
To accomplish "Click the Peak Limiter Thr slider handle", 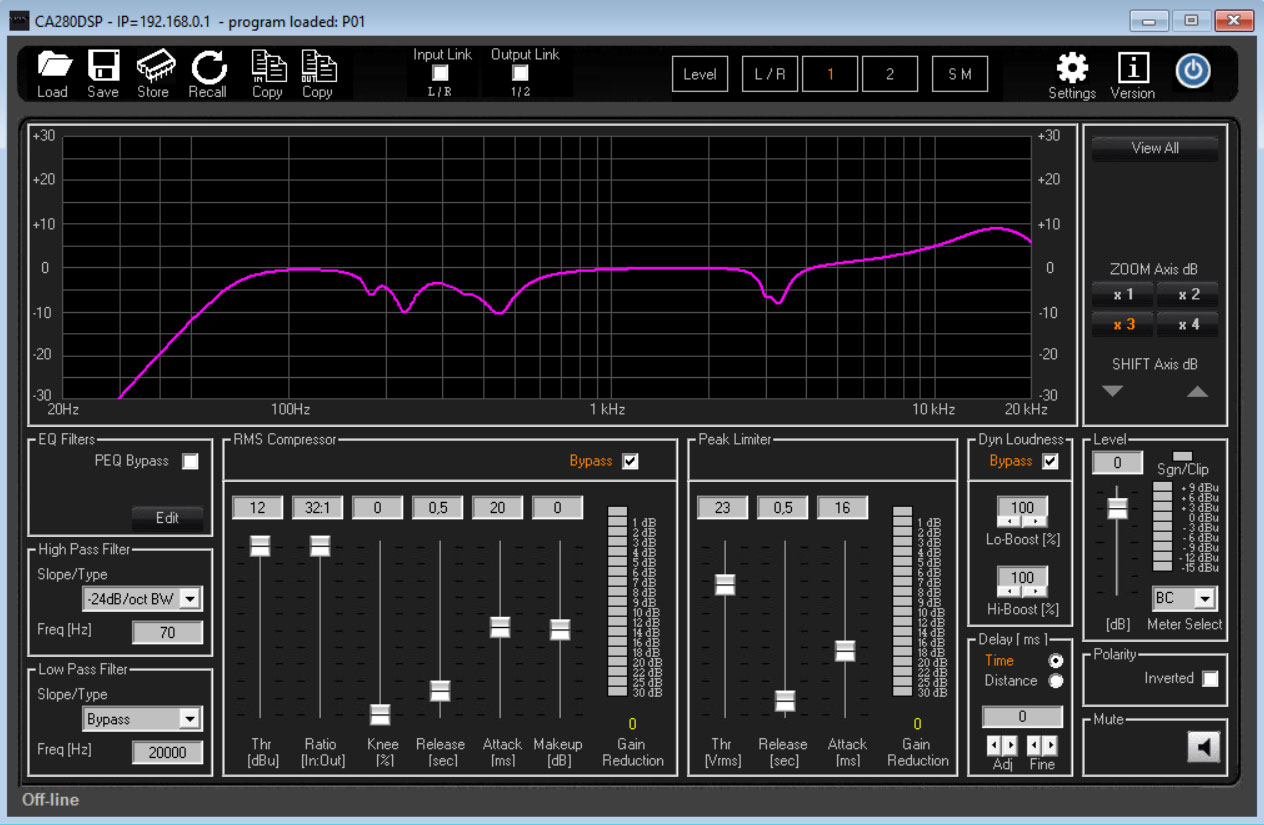I will pyautogui.click(x=725, y=585).
